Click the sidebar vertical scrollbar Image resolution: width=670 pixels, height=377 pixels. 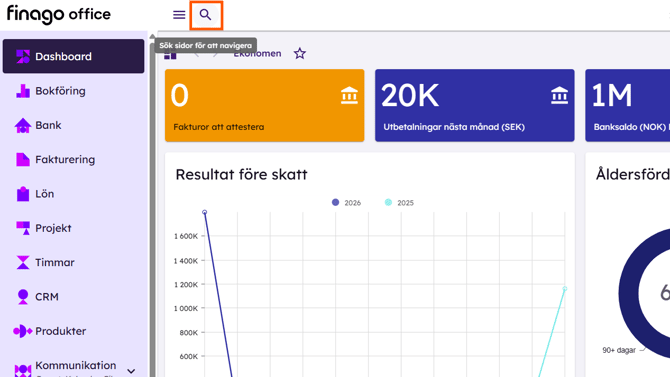152,205
